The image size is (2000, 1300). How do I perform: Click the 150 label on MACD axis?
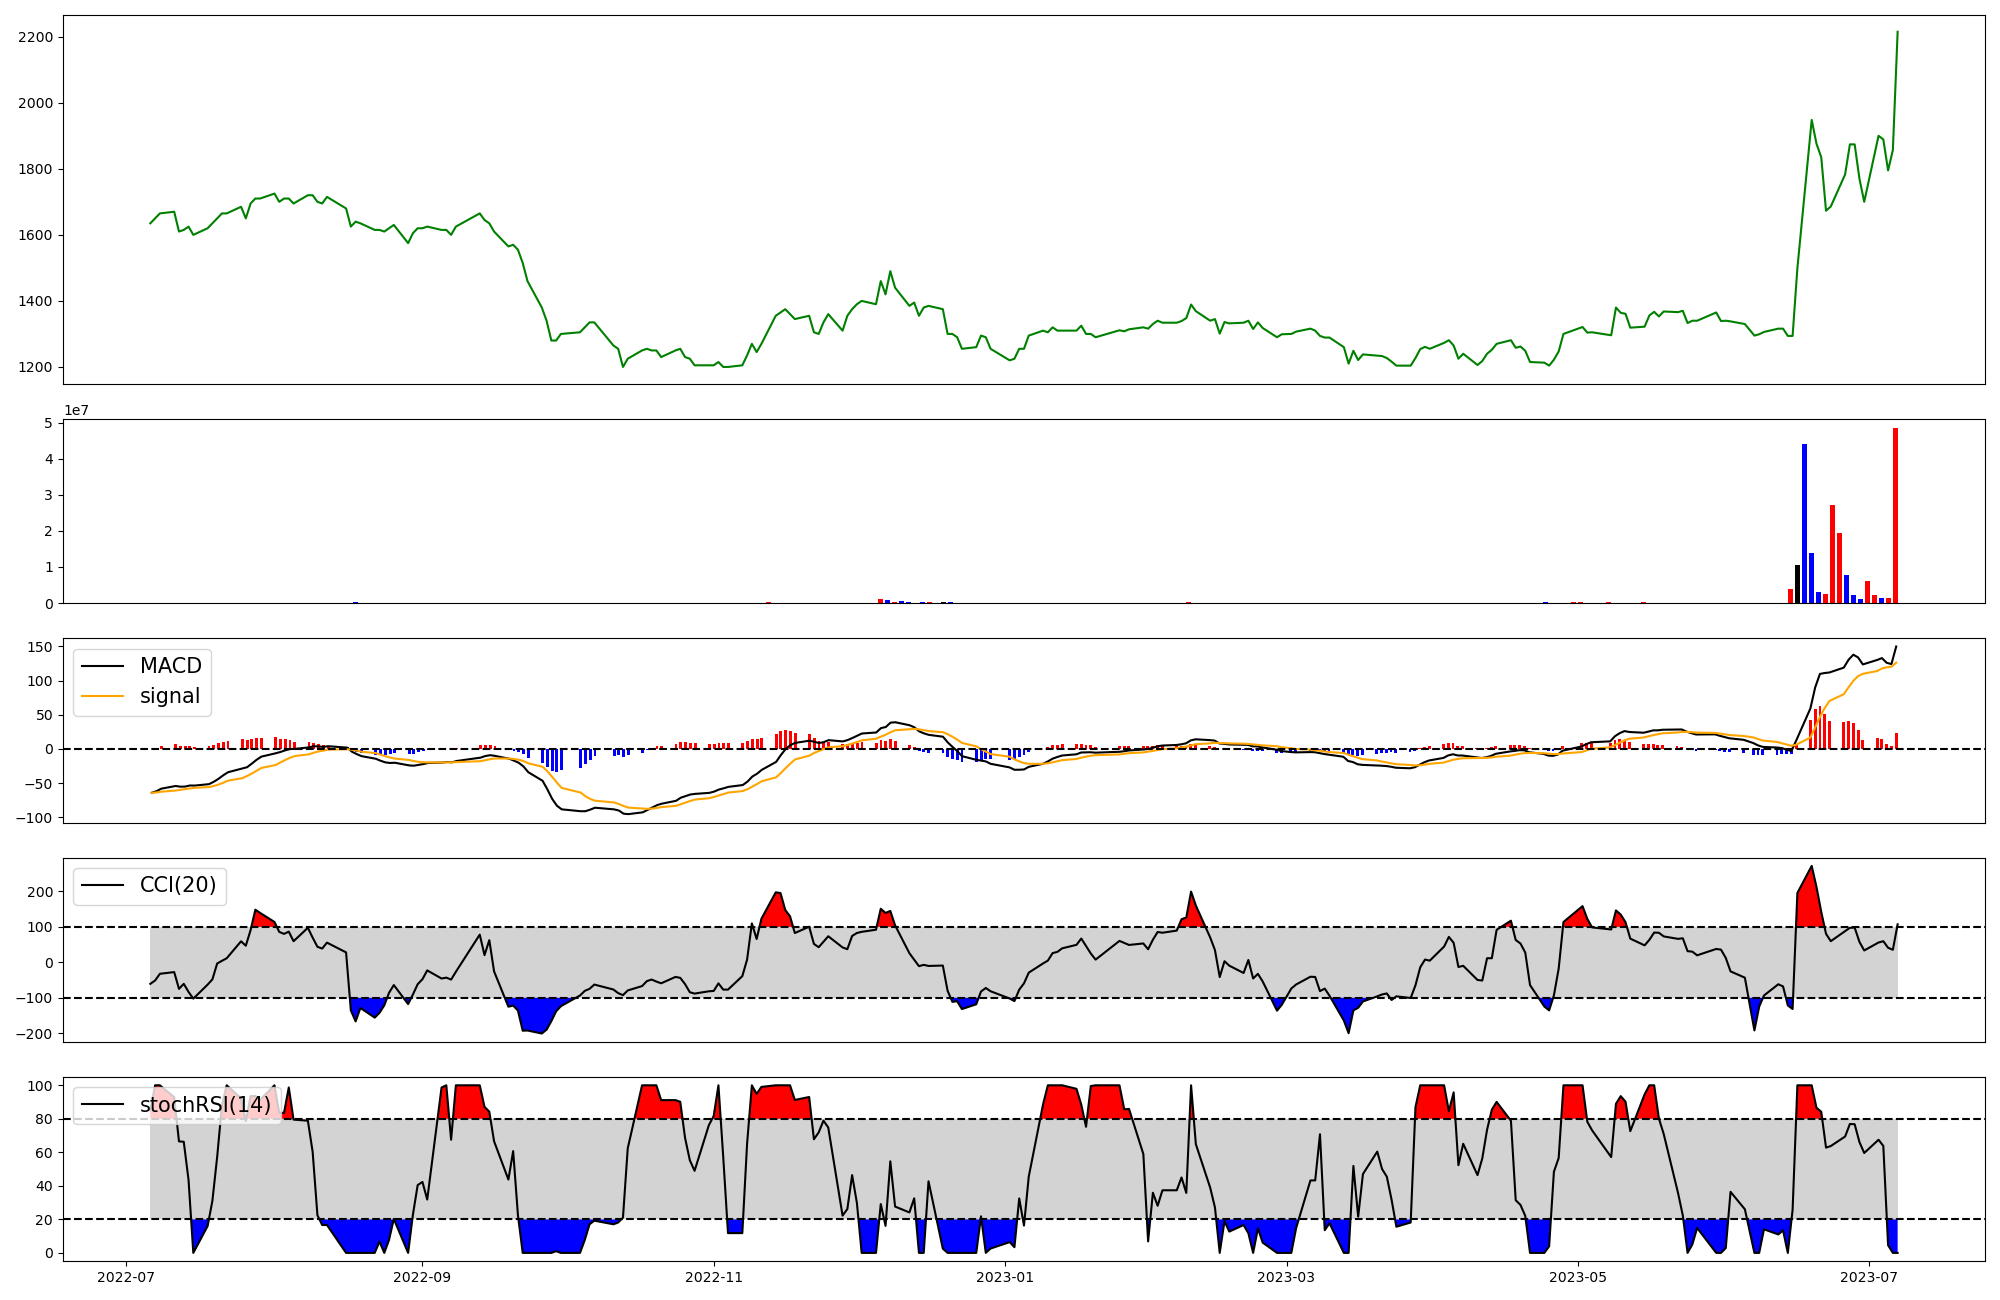tap(40, 647)
